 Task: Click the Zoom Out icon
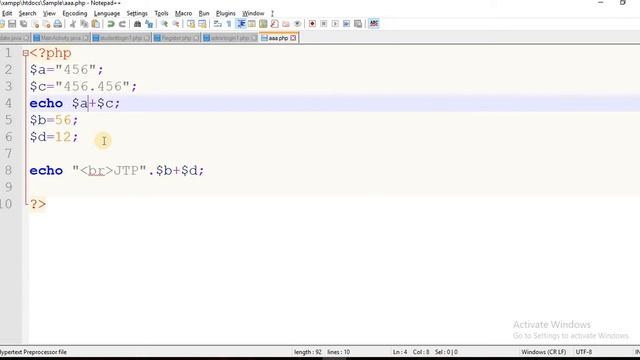(x=176, y=24)
